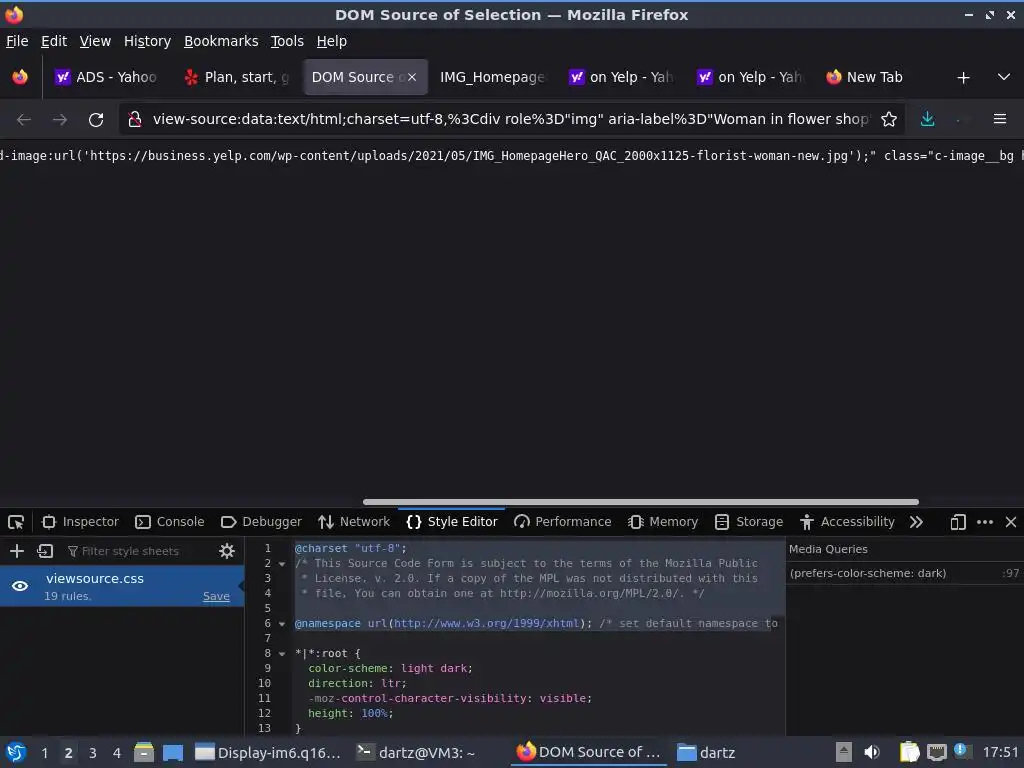Open devtools customize ellipsis menu
The width and height of the screenshot is (1024, 768).
pyautogui.click(x=985, y=522)
